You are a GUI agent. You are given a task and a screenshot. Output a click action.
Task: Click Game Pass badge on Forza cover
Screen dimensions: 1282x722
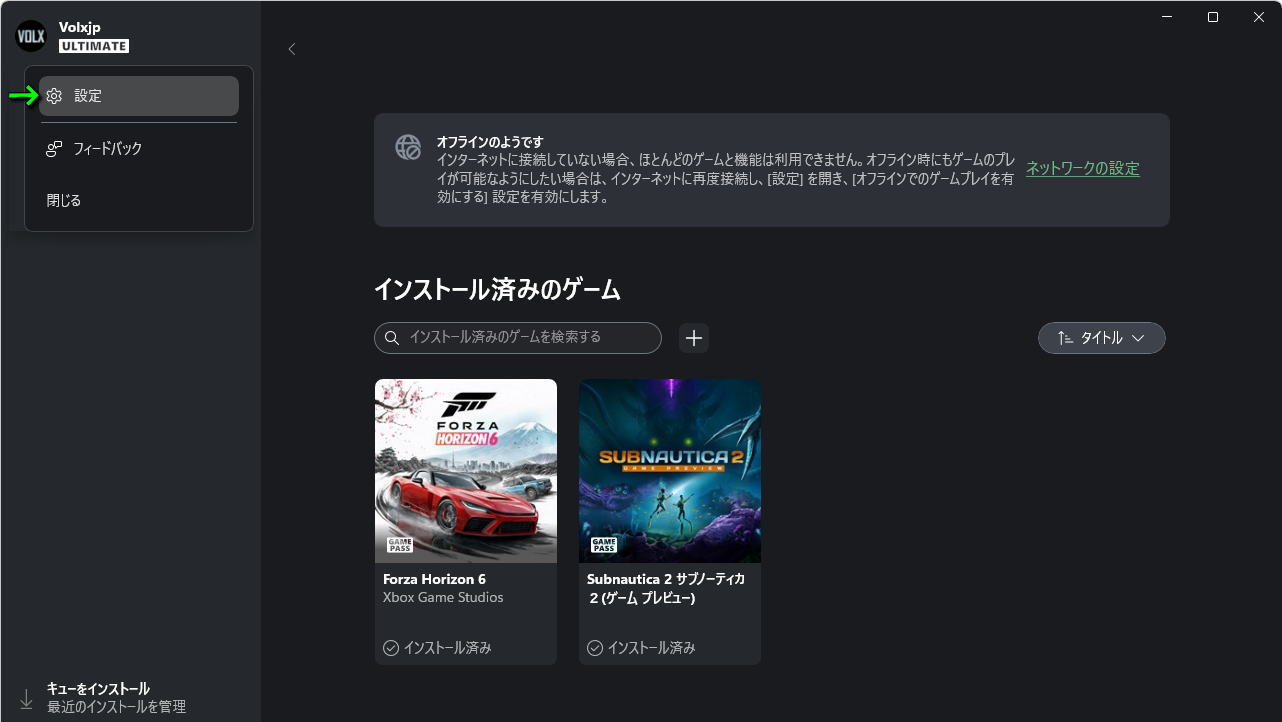tap(400, 545)
